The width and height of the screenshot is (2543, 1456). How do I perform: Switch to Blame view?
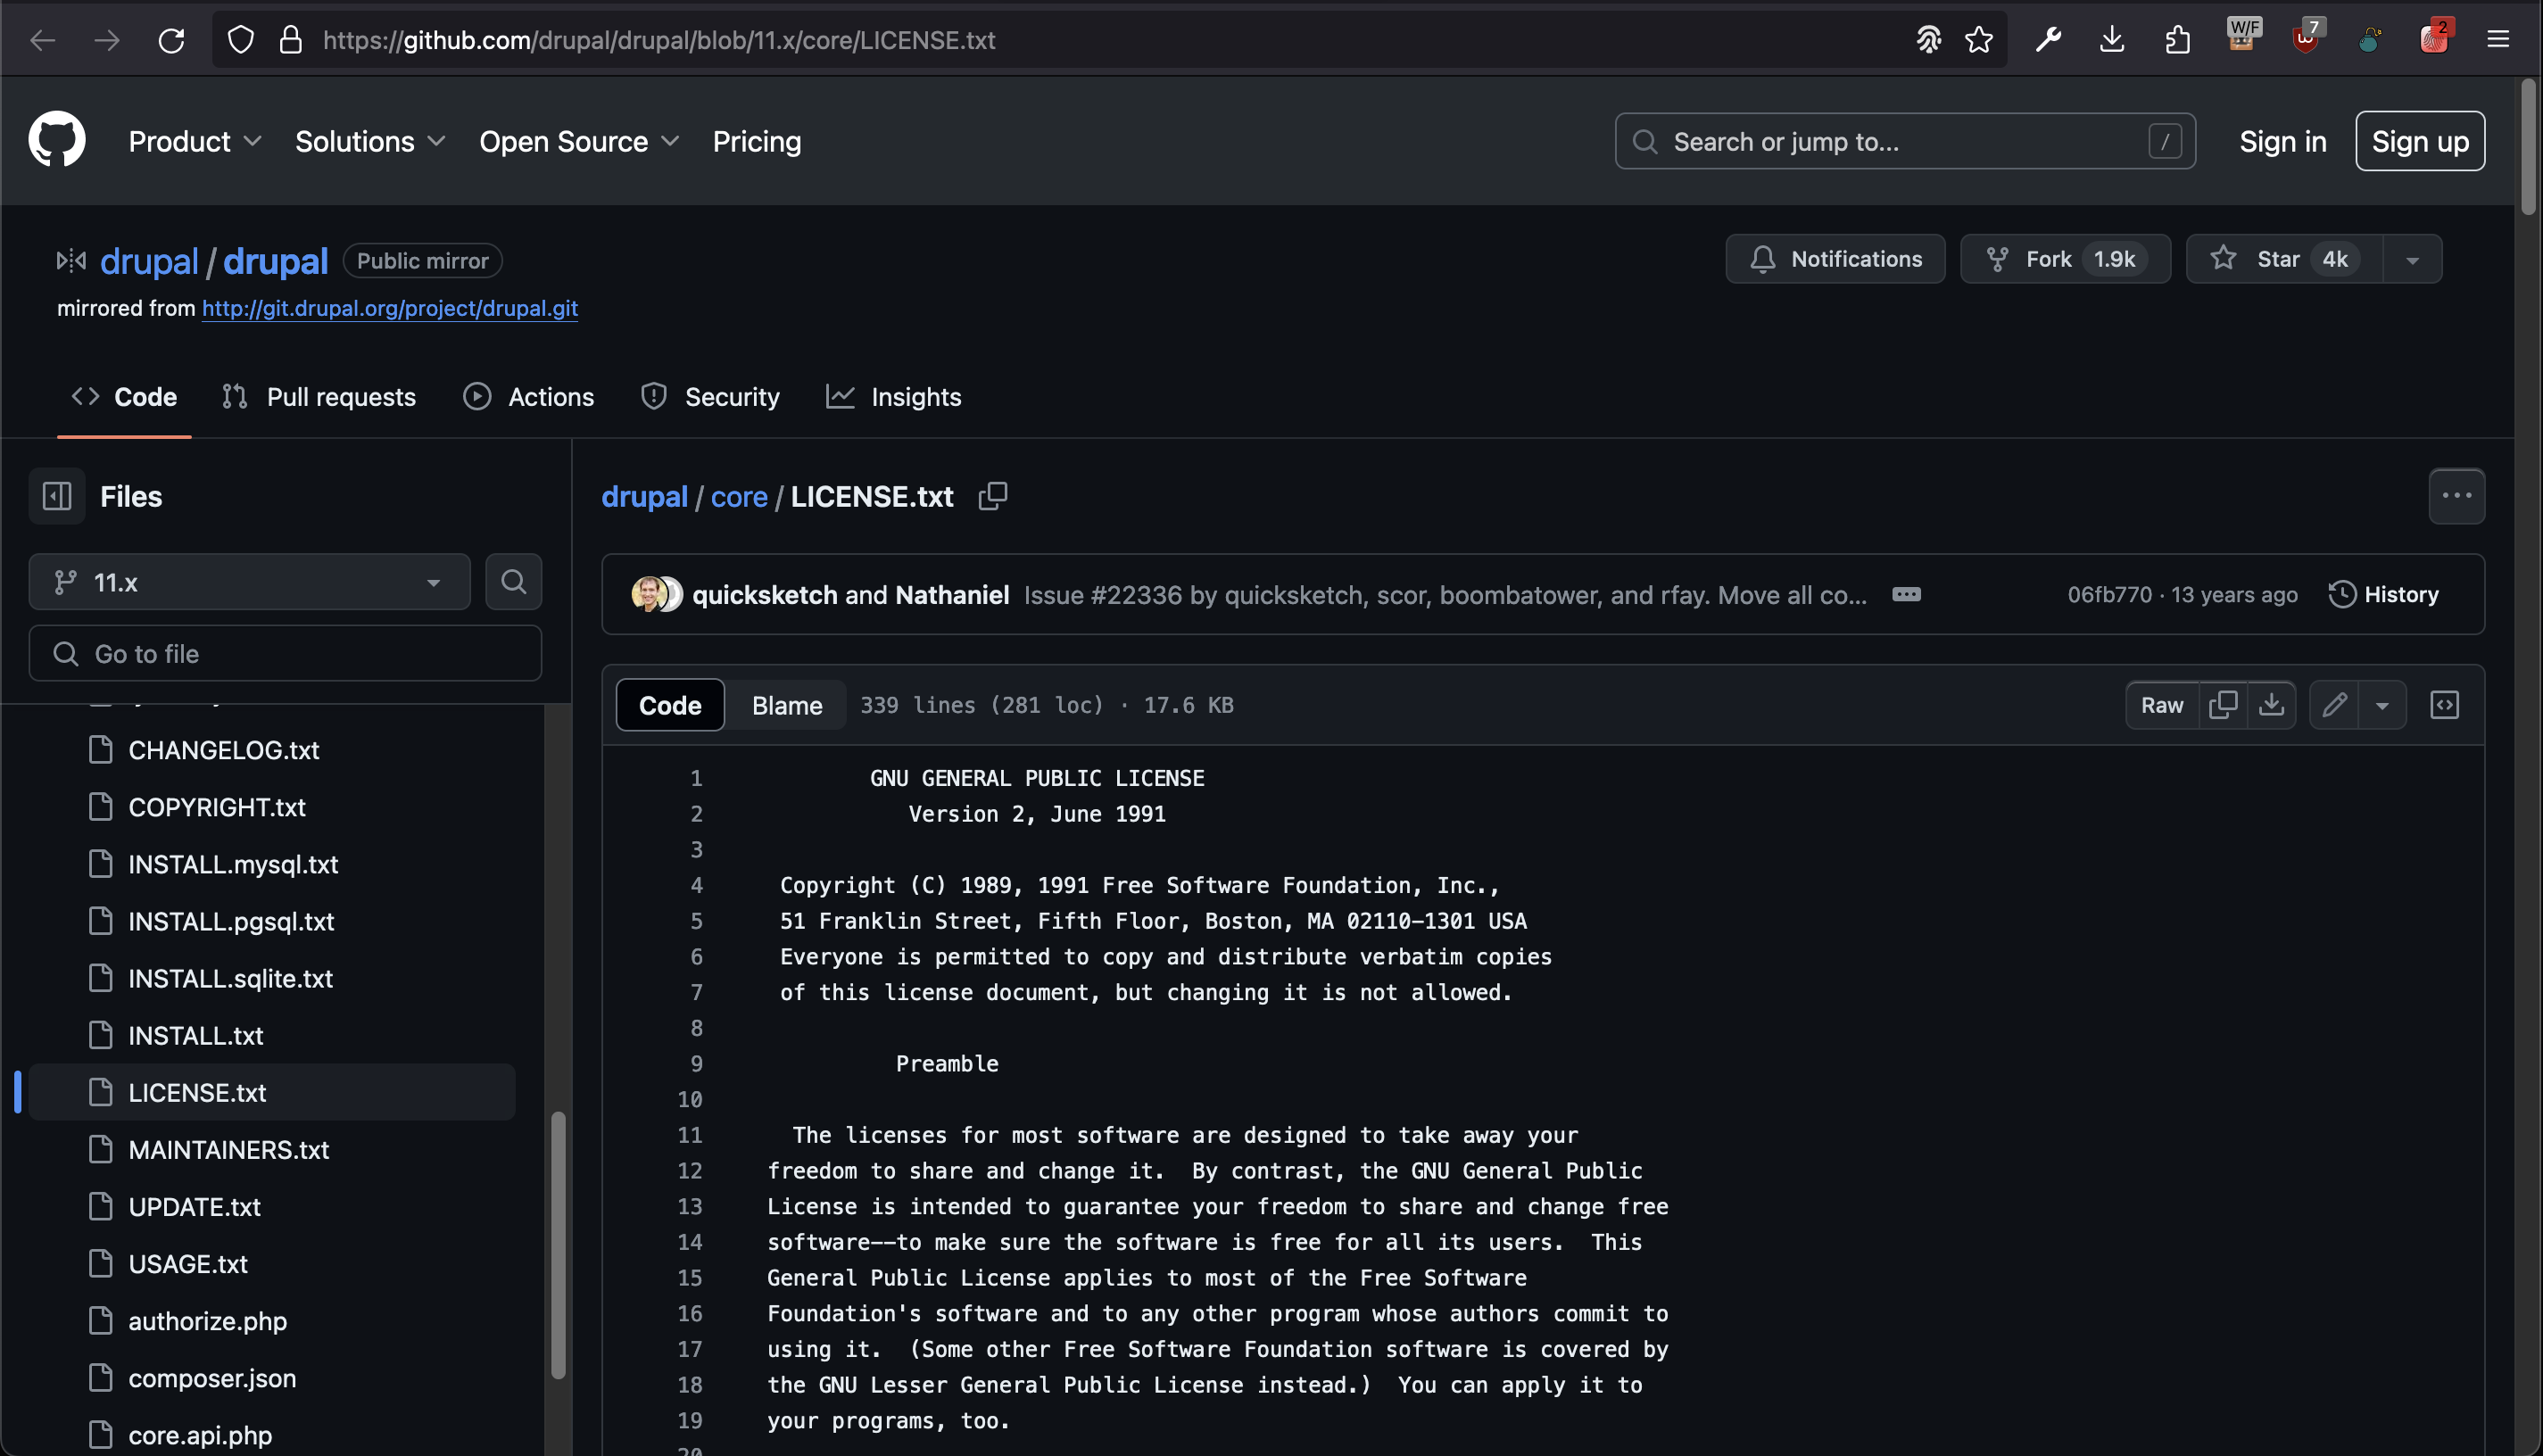point(786,705)
